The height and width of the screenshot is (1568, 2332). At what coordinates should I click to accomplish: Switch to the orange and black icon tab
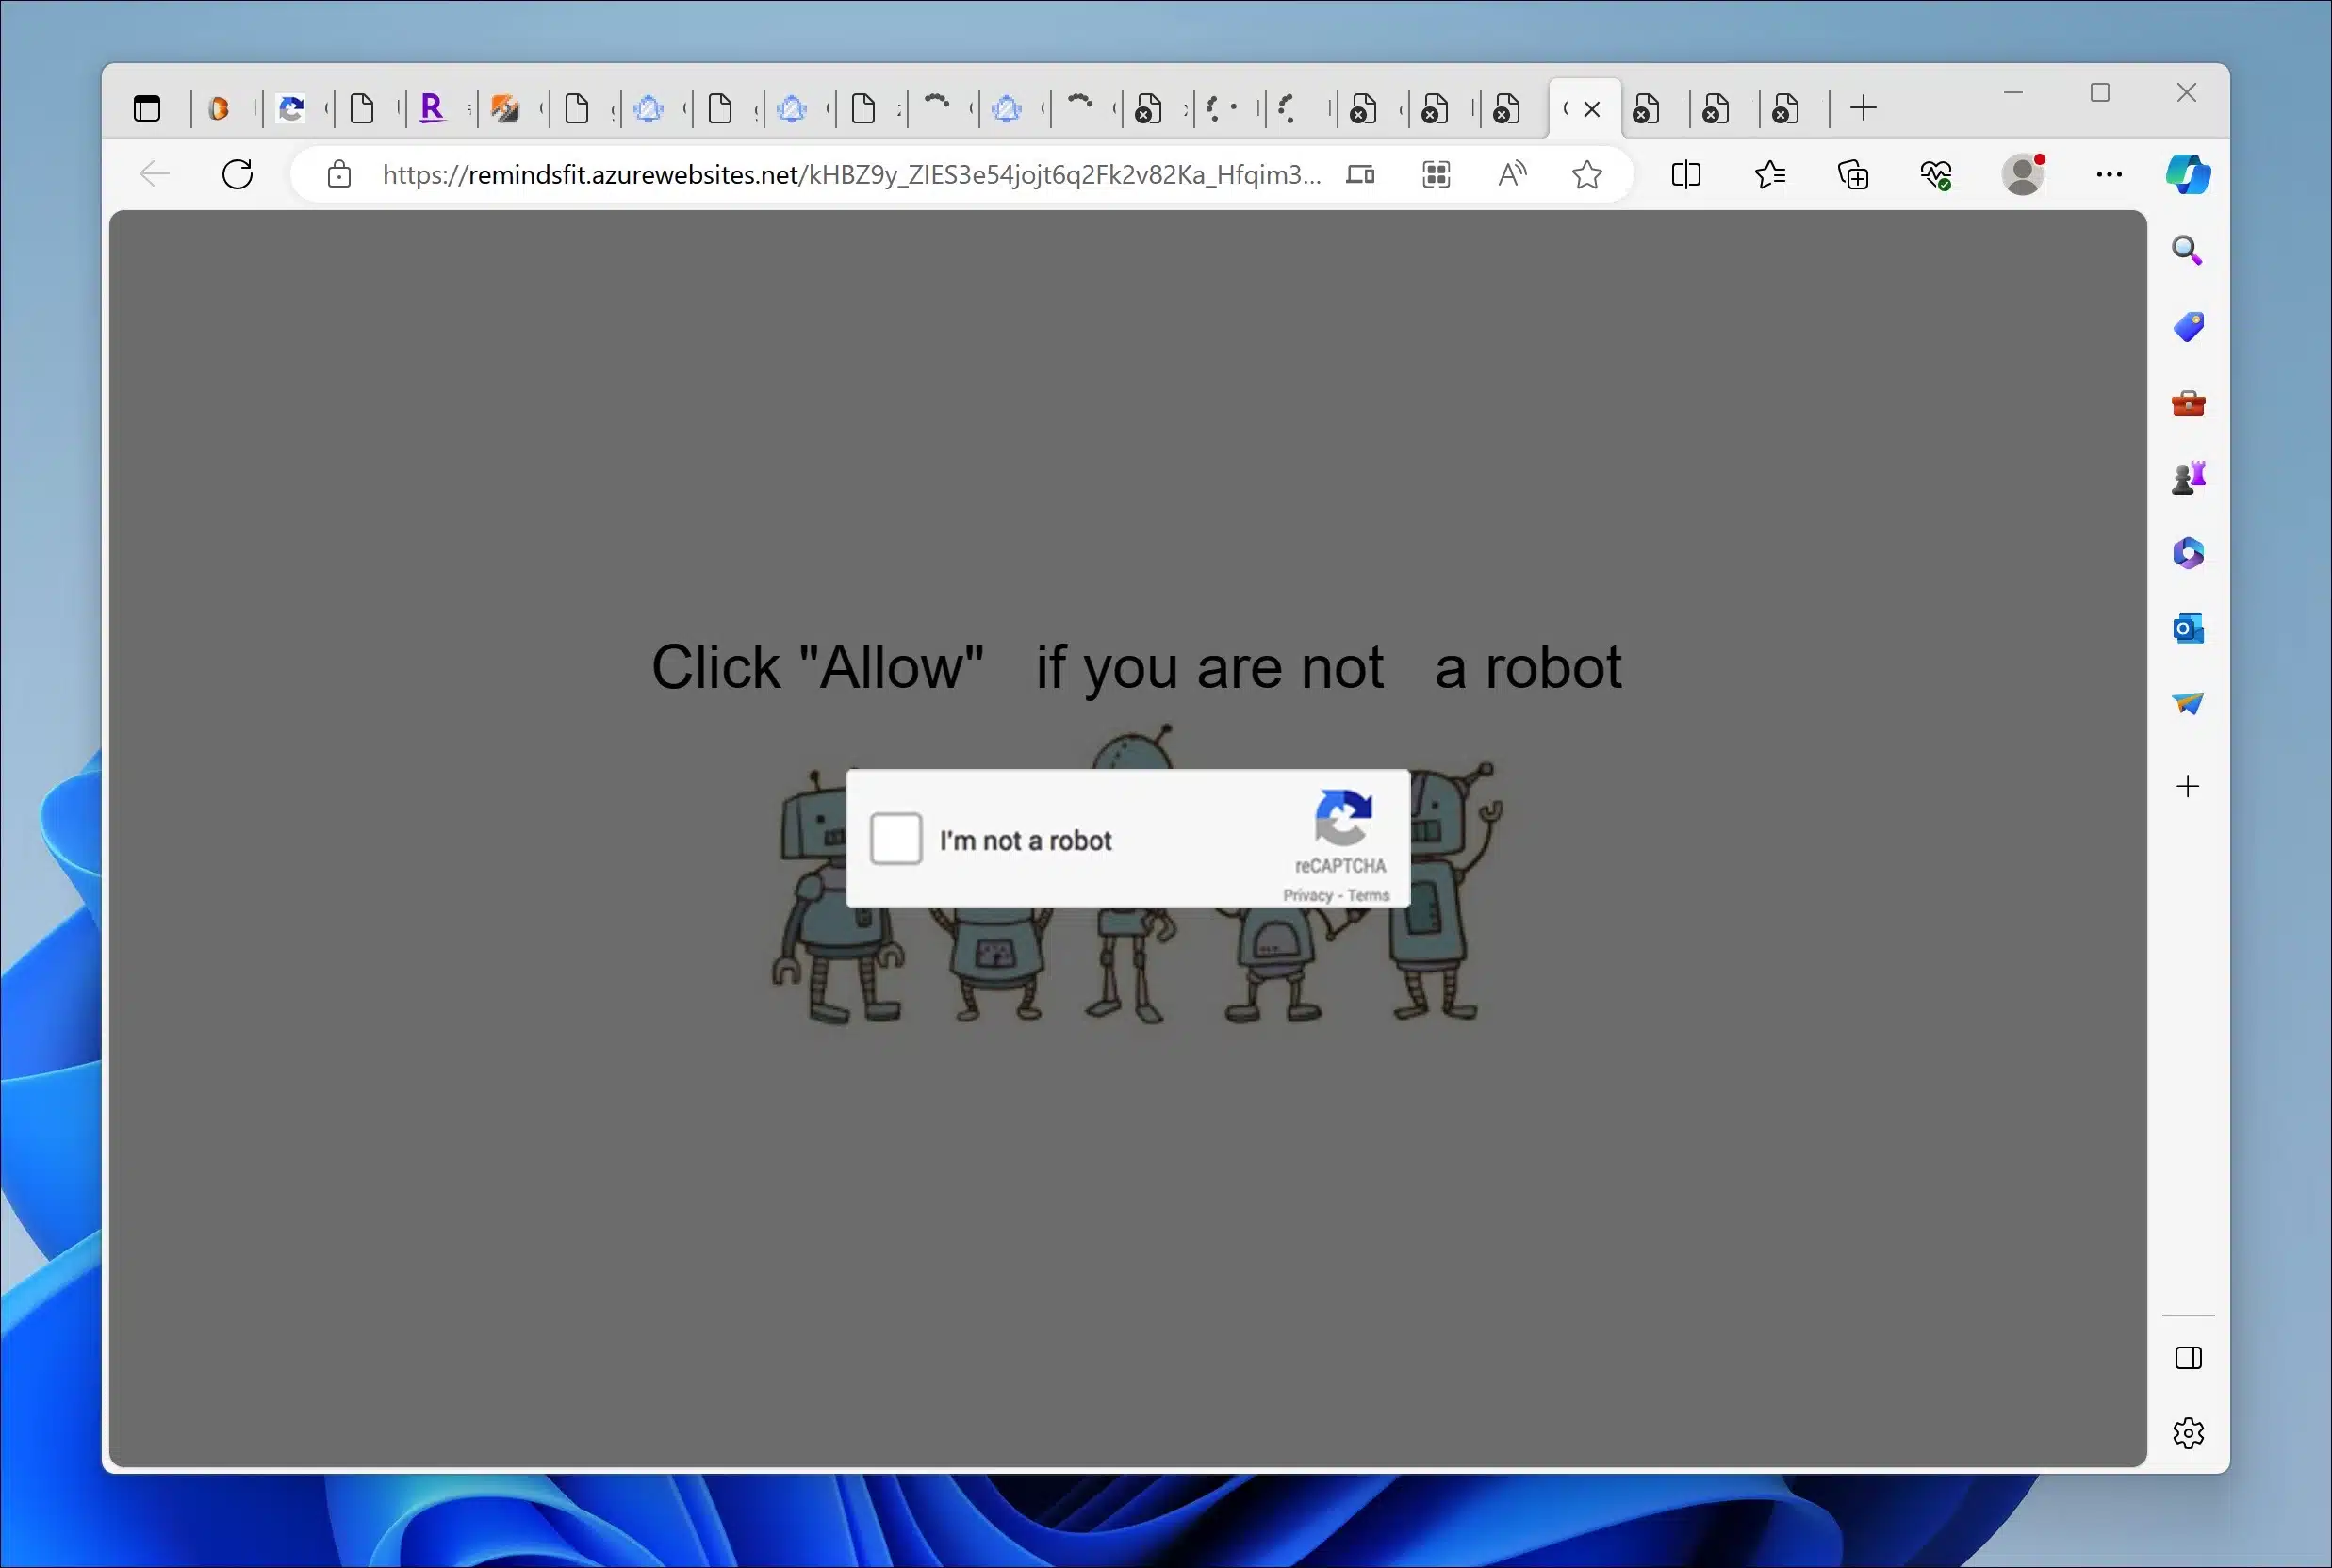click(x=505, y=108)
